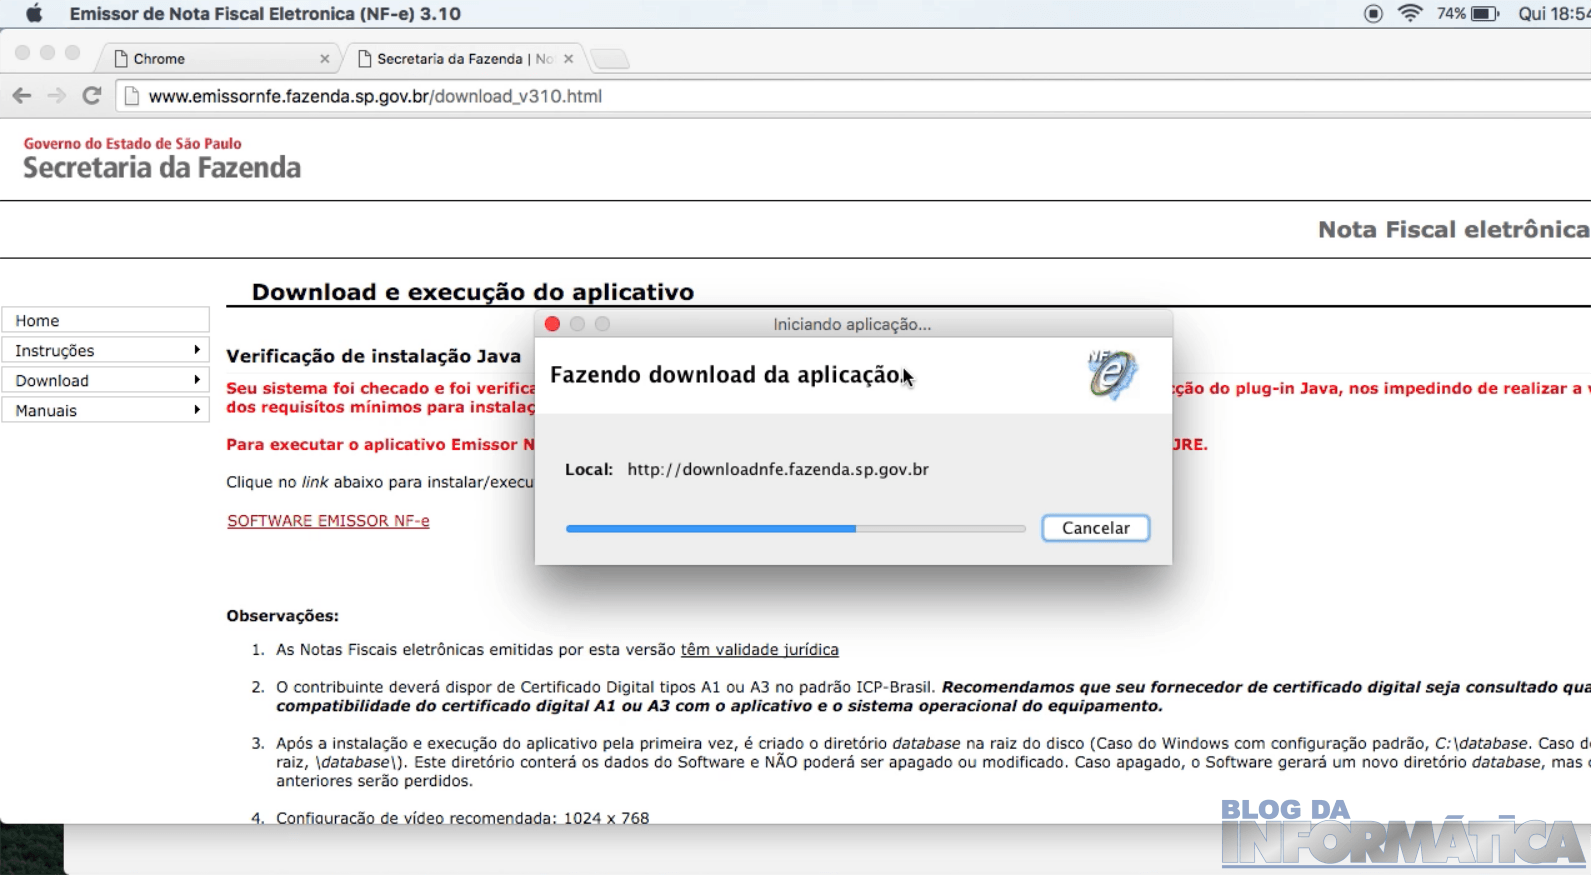
Task: Reload the current page
Action: 92,96
